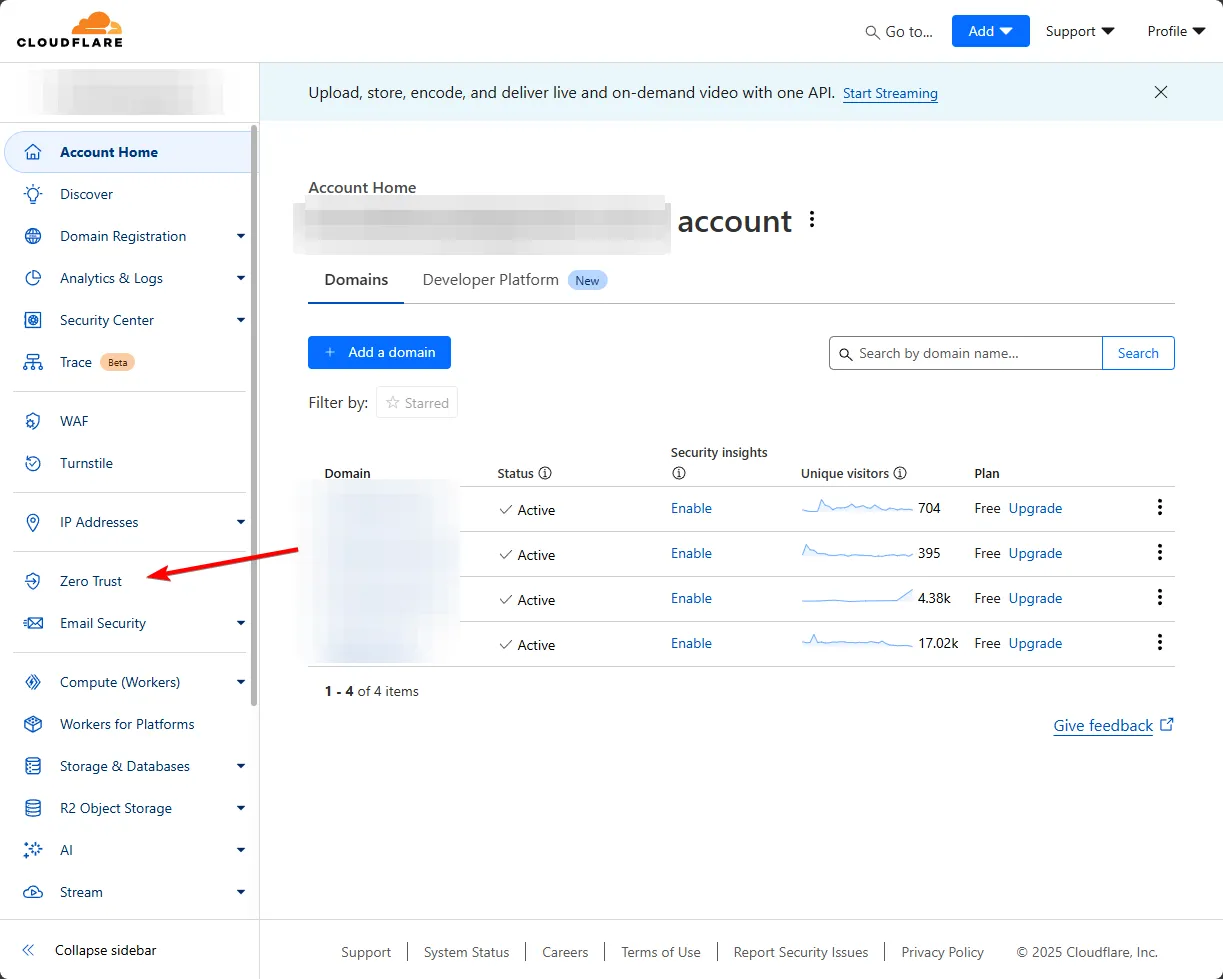Click the Give feedback link
The image size is (1223, 979).
click(1113, 726)
